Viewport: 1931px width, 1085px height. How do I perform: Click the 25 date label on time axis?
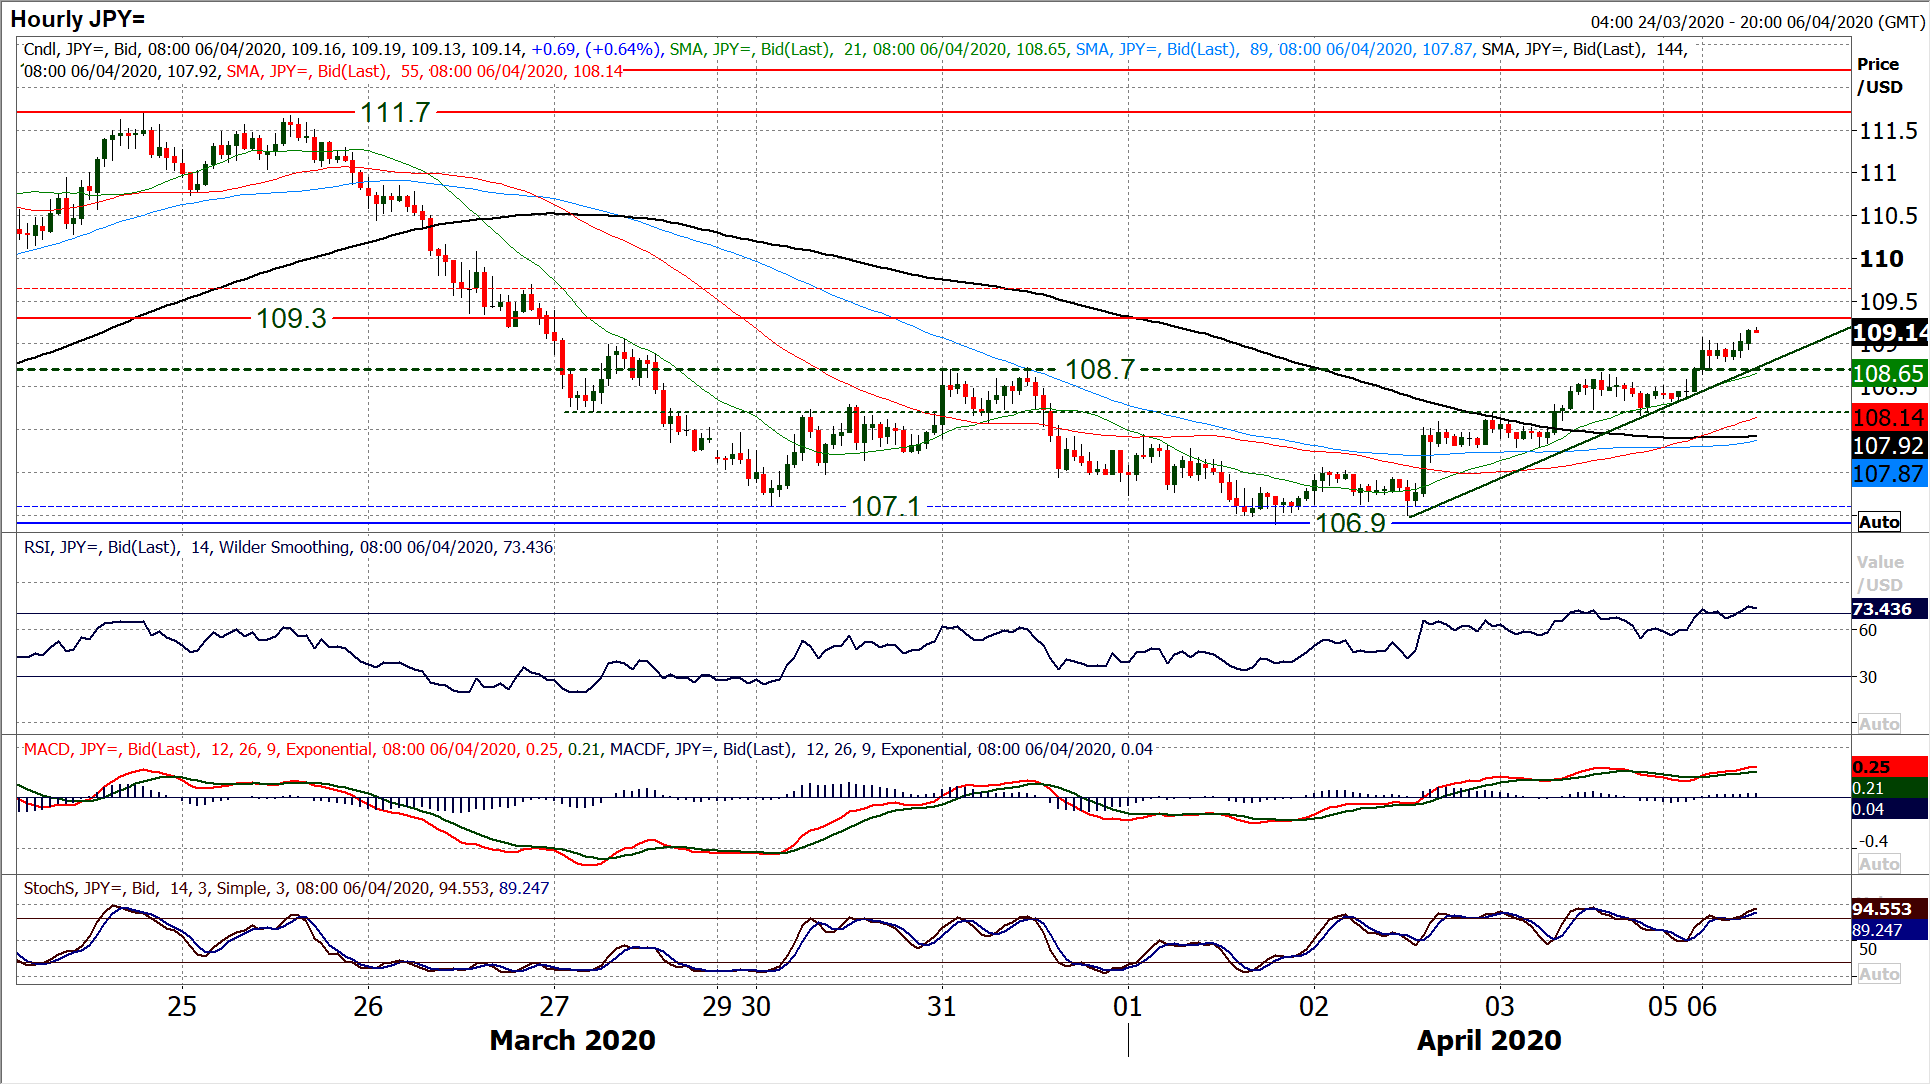[x=182, y=1007]
